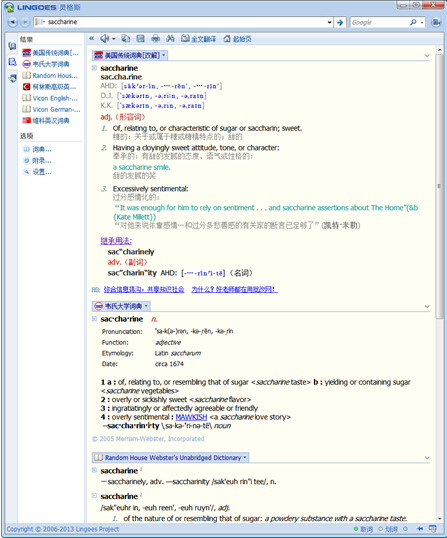Click the binoculars find icon
The width and height of the screenshot is (447, 538).
coord(170,39)
